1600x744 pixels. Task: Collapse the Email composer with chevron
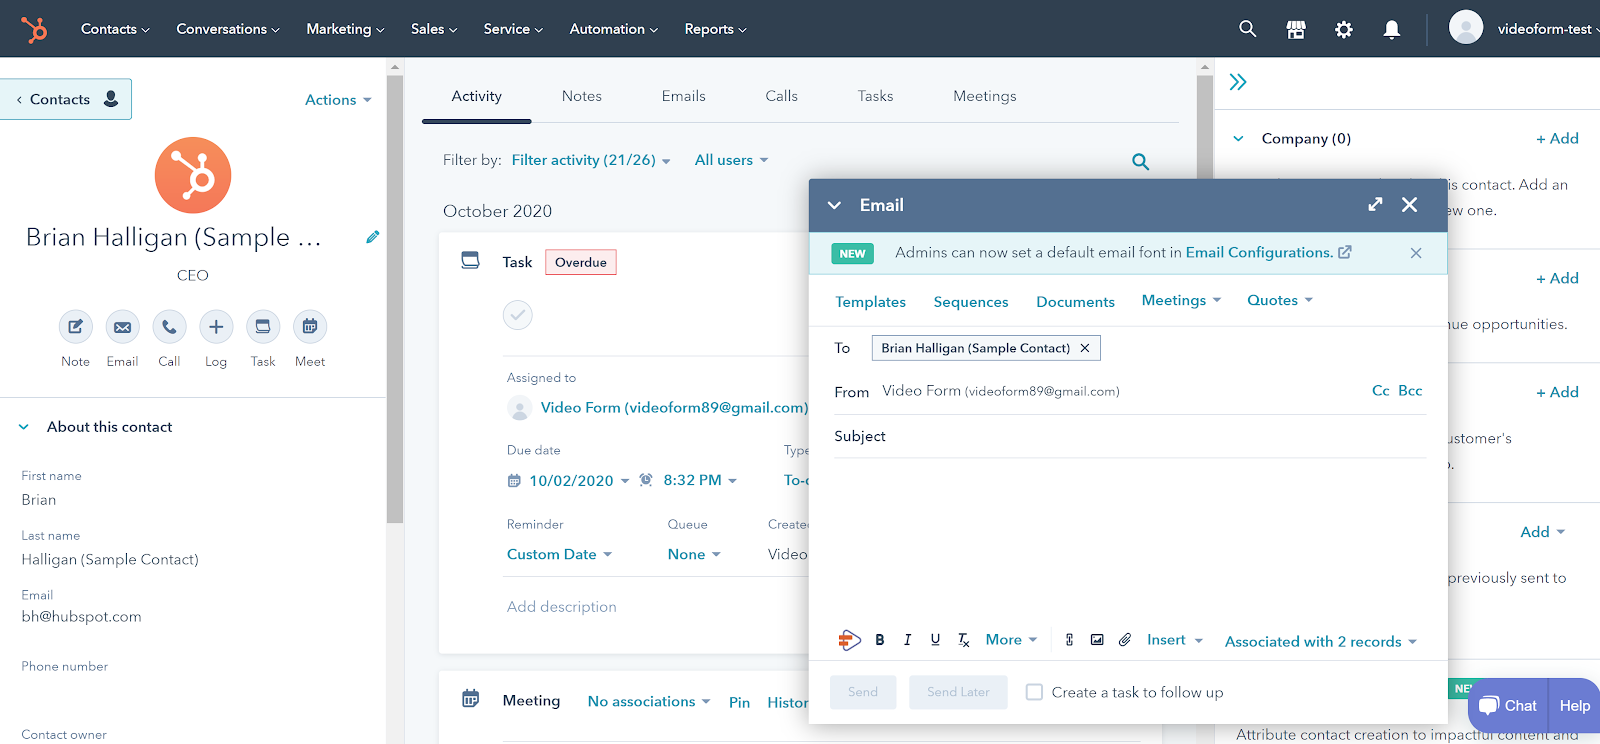click(834, 205)
